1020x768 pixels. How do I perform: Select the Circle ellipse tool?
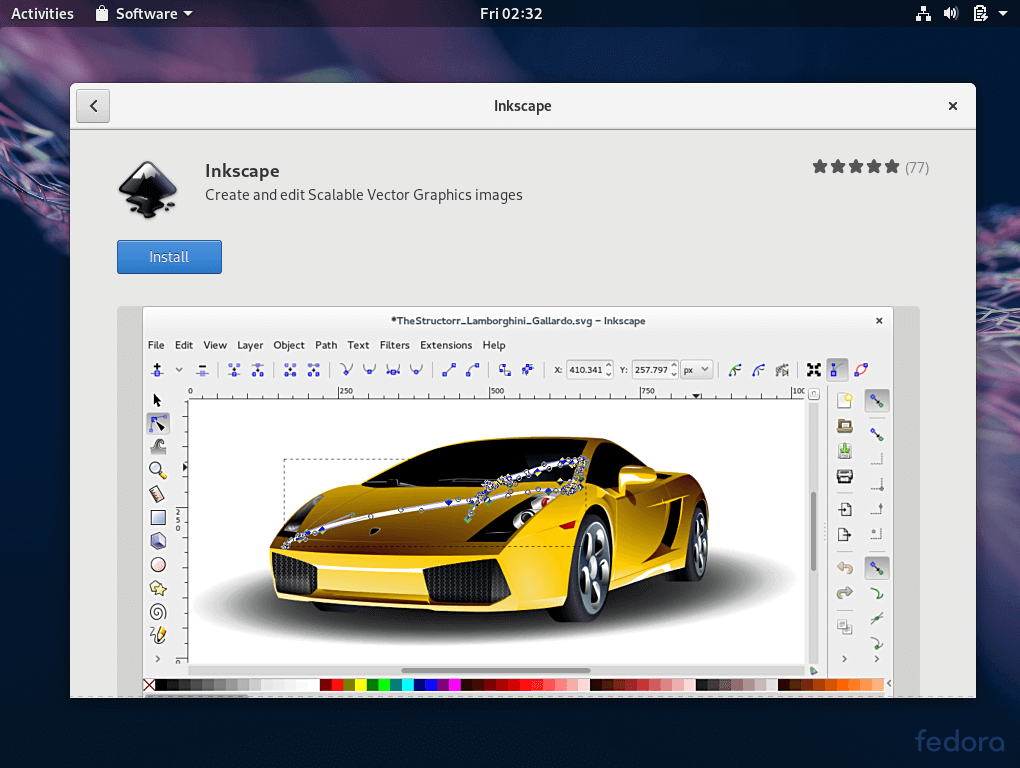tap(157, 565)
